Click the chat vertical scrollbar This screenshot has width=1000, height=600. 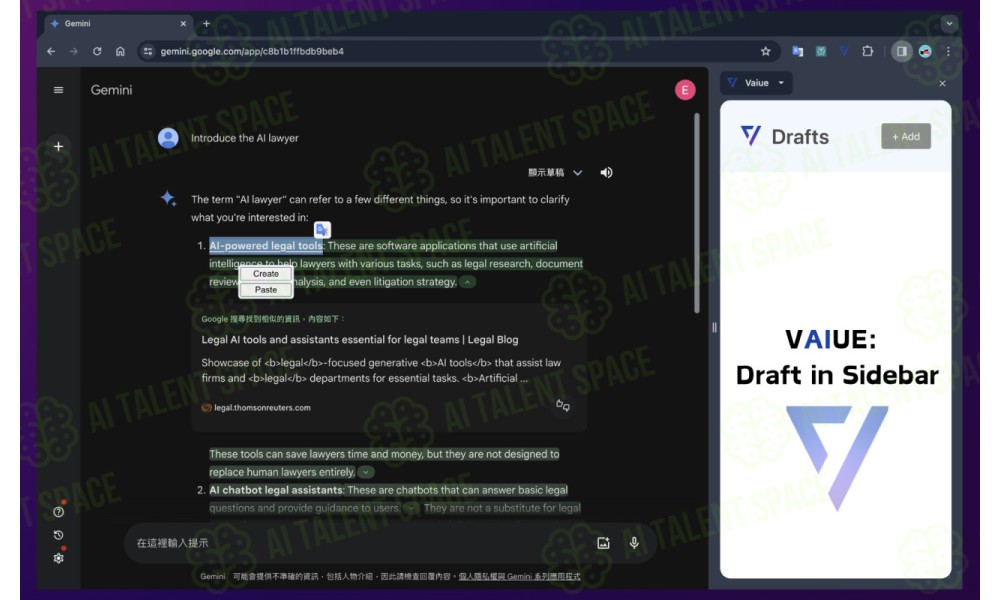click(x=696, y=214)
